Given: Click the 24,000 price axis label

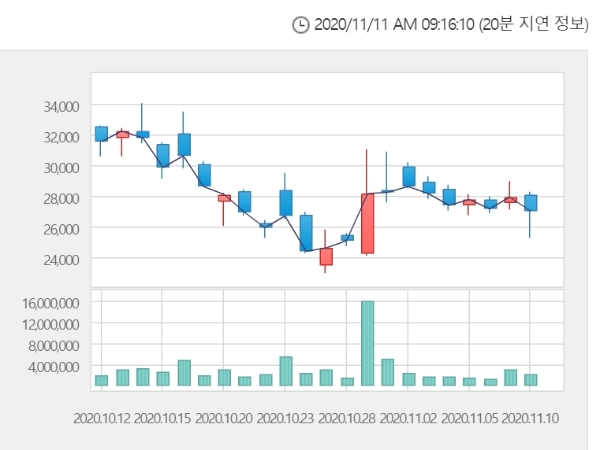Looking at the screenshot, I should click(58, 260).
